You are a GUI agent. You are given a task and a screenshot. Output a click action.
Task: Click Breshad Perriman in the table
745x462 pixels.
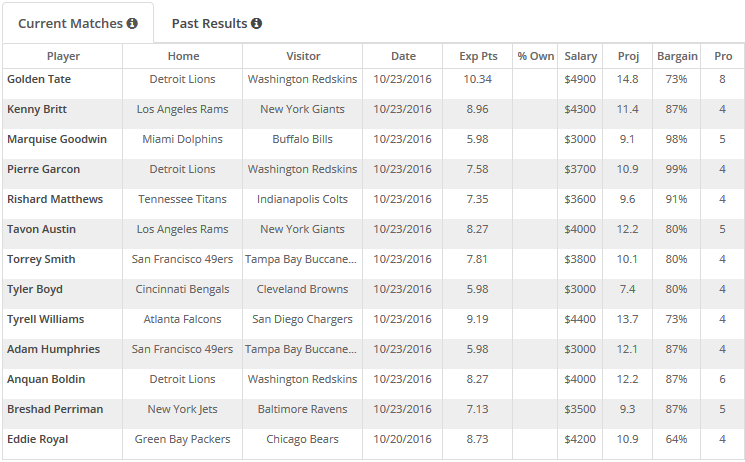point(55,409)
